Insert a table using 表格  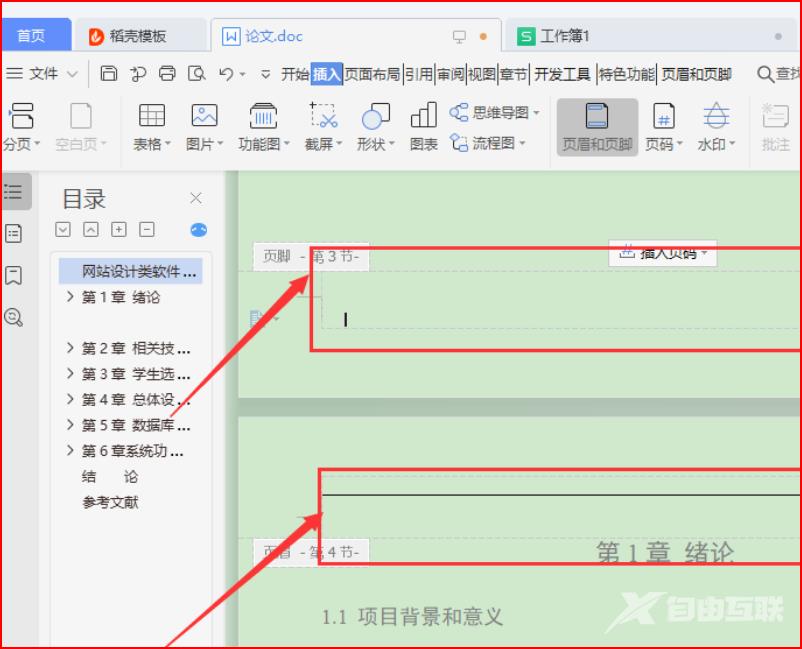click(x=152, y=127)
